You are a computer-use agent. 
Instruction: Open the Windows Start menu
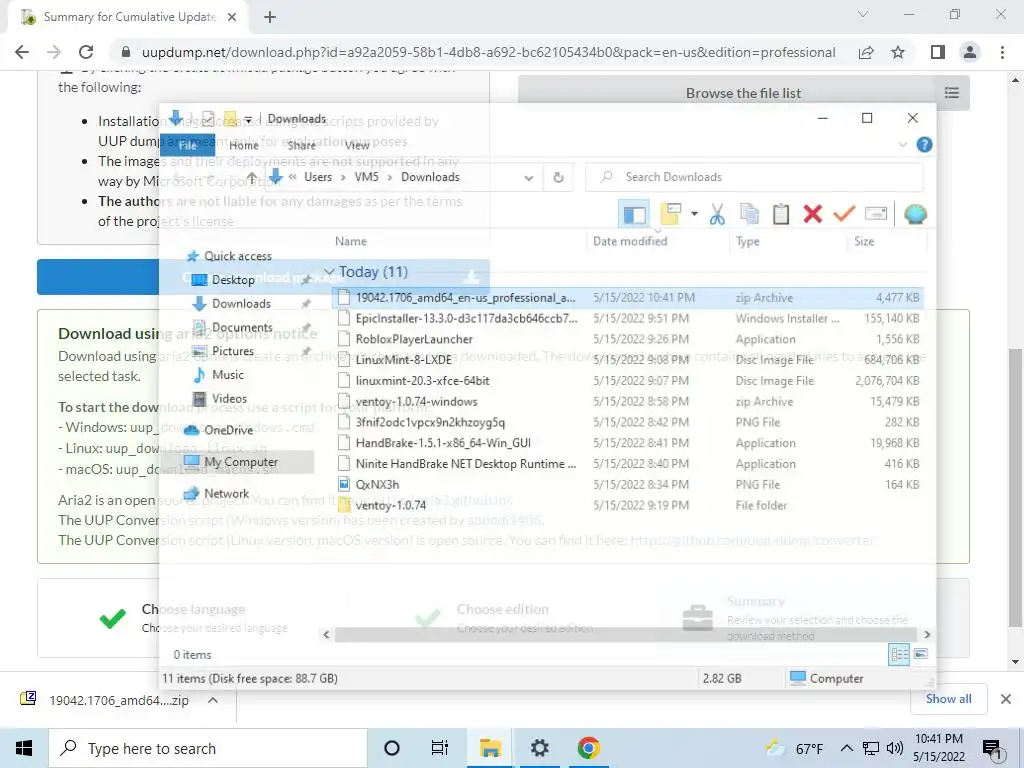pyautogui.click(x=24, y=748)
